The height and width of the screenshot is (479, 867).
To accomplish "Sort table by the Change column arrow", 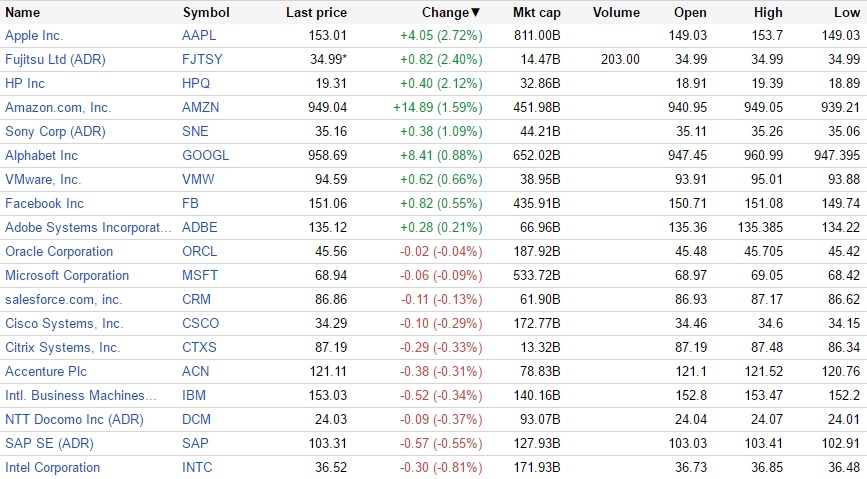I will (475, 13).
